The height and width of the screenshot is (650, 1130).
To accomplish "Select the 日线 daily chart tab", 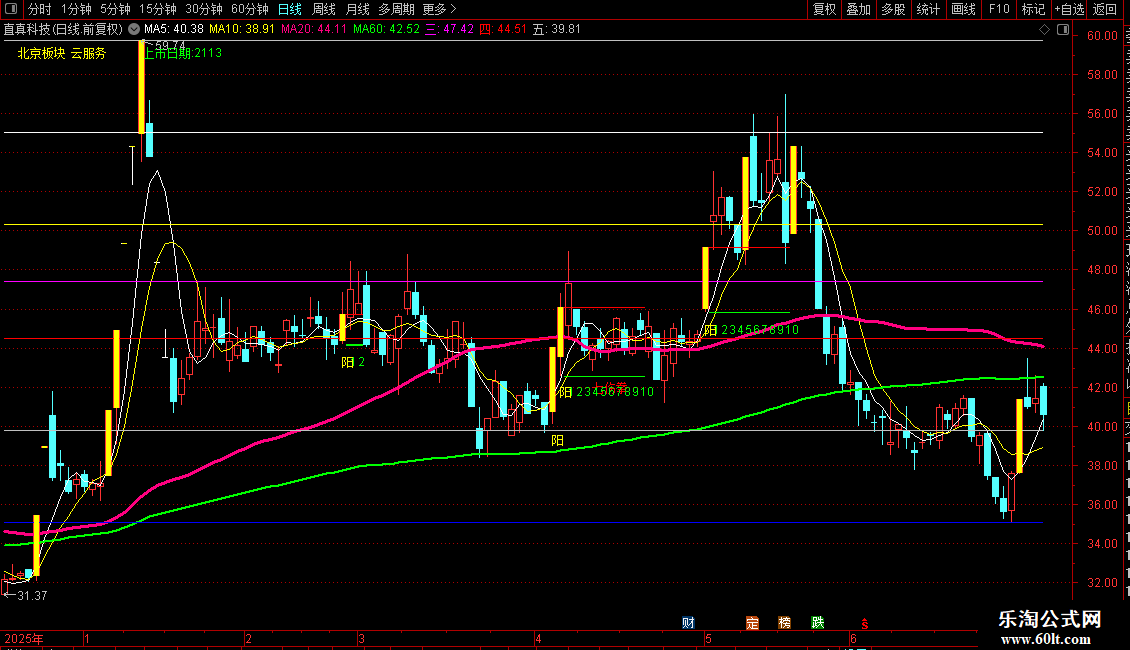I will click(290, 9).
